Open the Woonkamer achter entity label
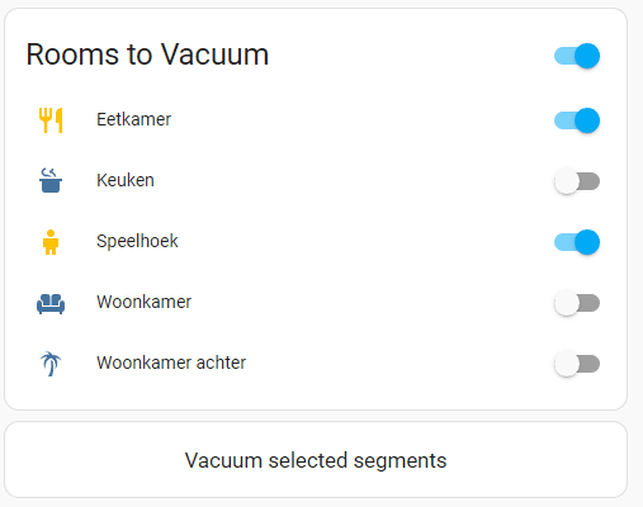 tap(171, 363)
